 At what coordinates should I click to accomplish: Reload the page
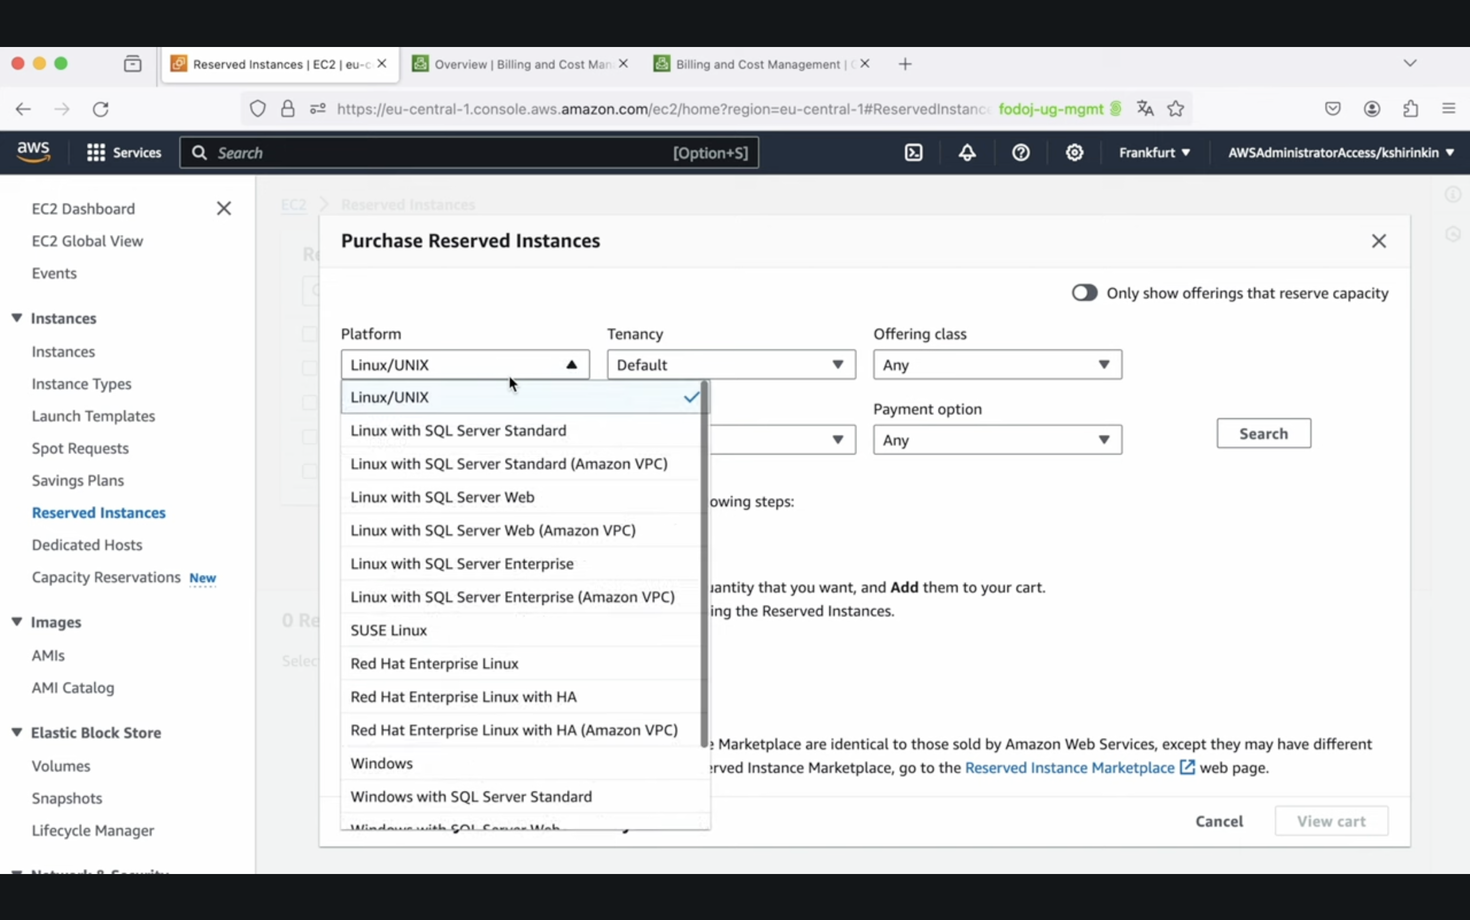click(101, 109)
